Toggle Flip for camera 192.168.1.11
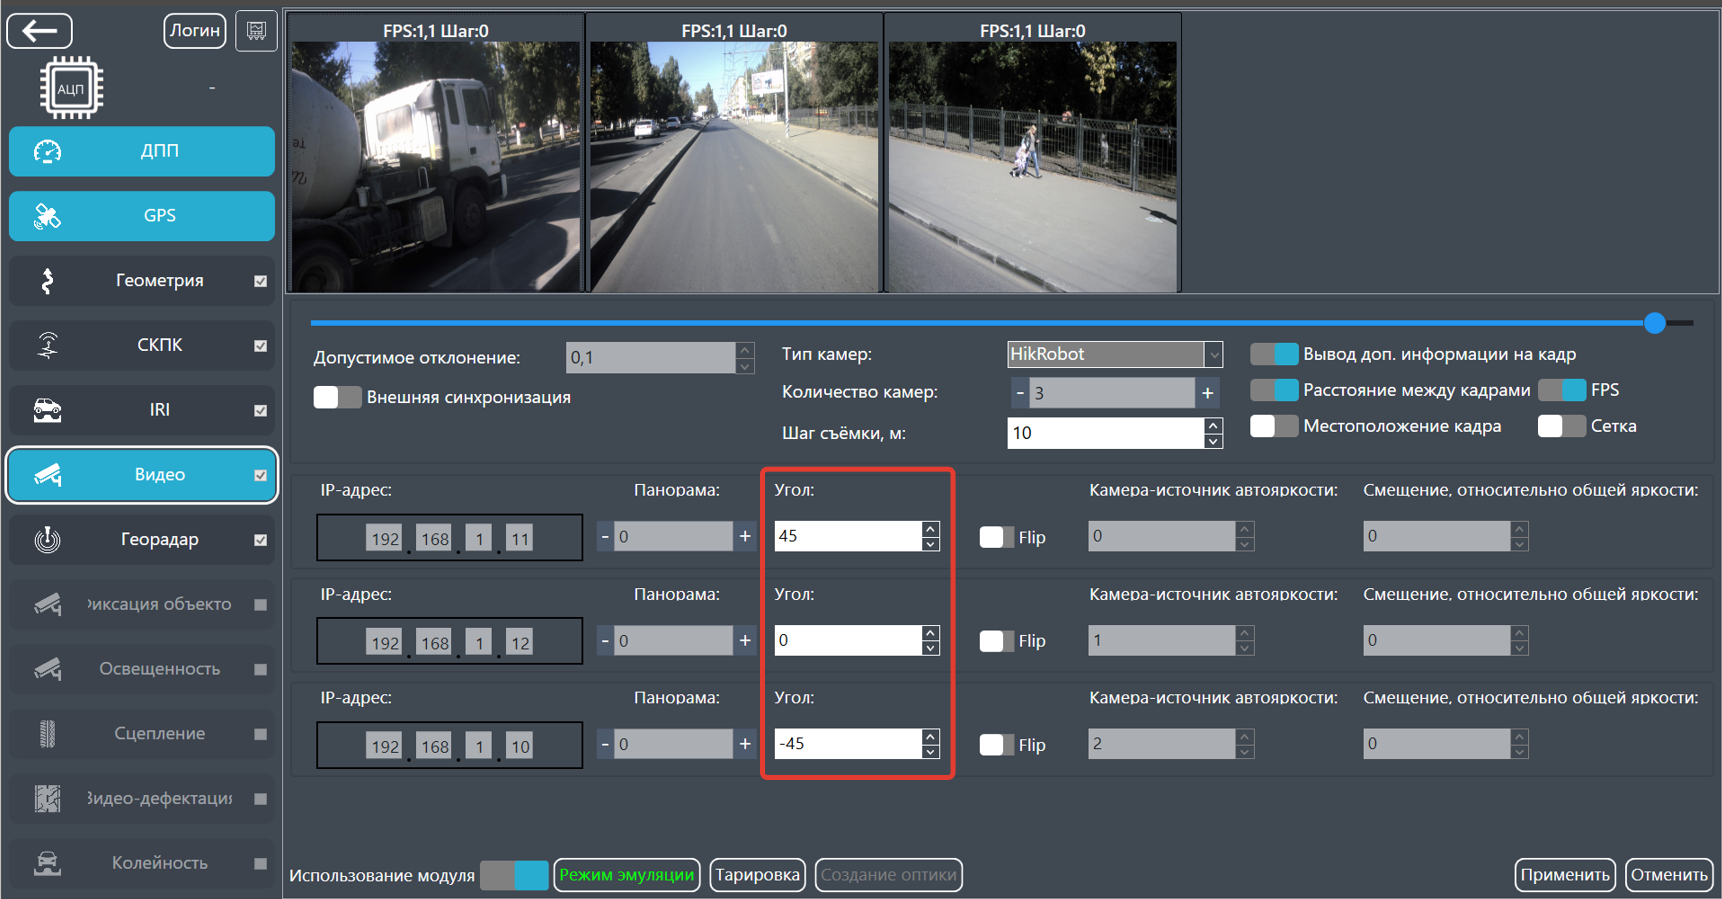 (x=995, y=537)
